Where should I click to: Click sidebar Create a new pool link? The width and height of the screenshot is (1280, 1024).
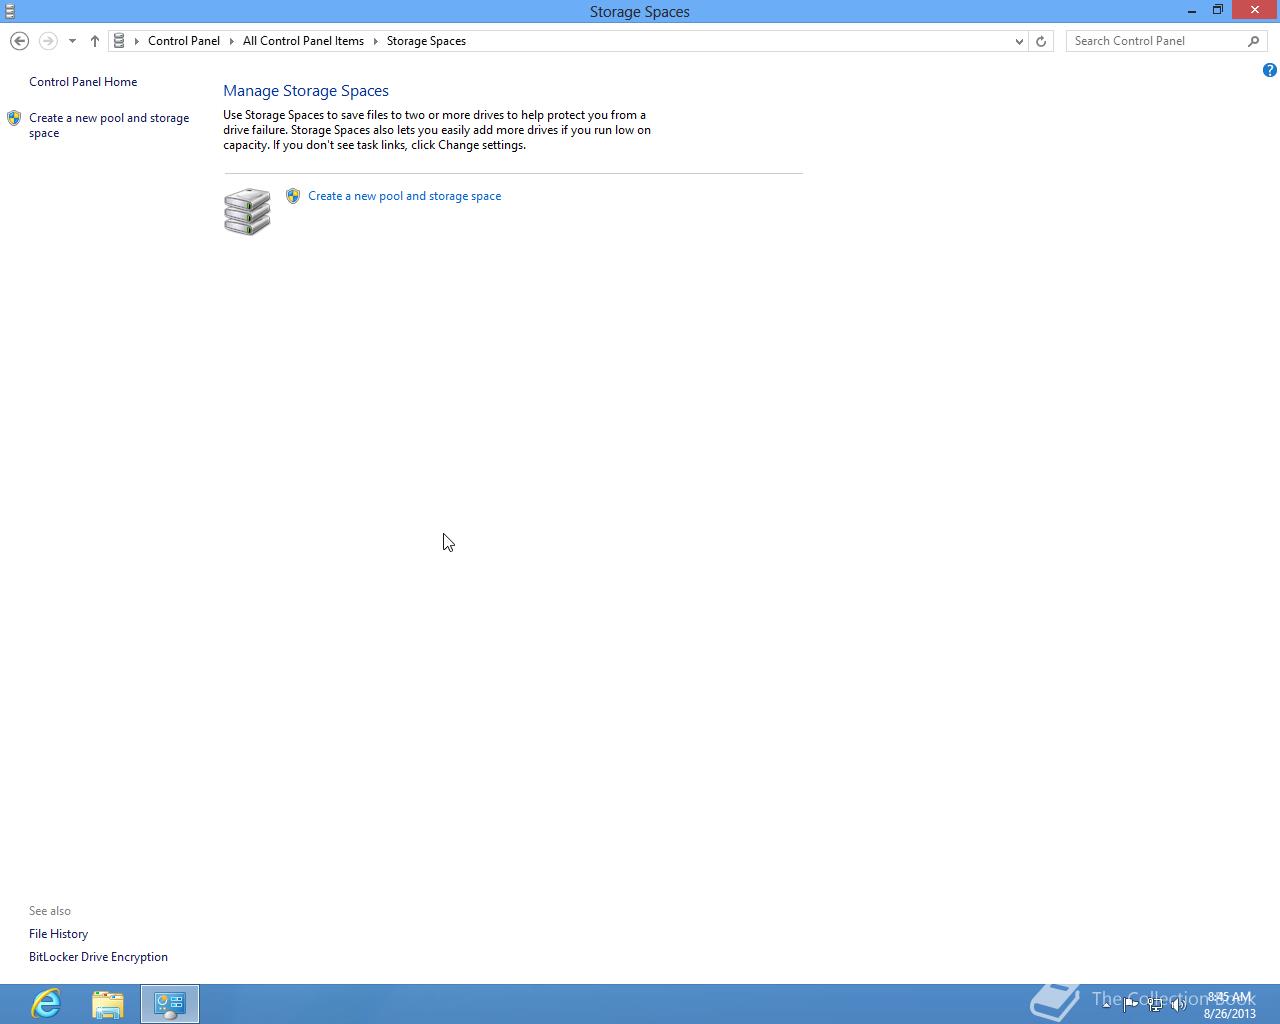(x=109, y=125)
